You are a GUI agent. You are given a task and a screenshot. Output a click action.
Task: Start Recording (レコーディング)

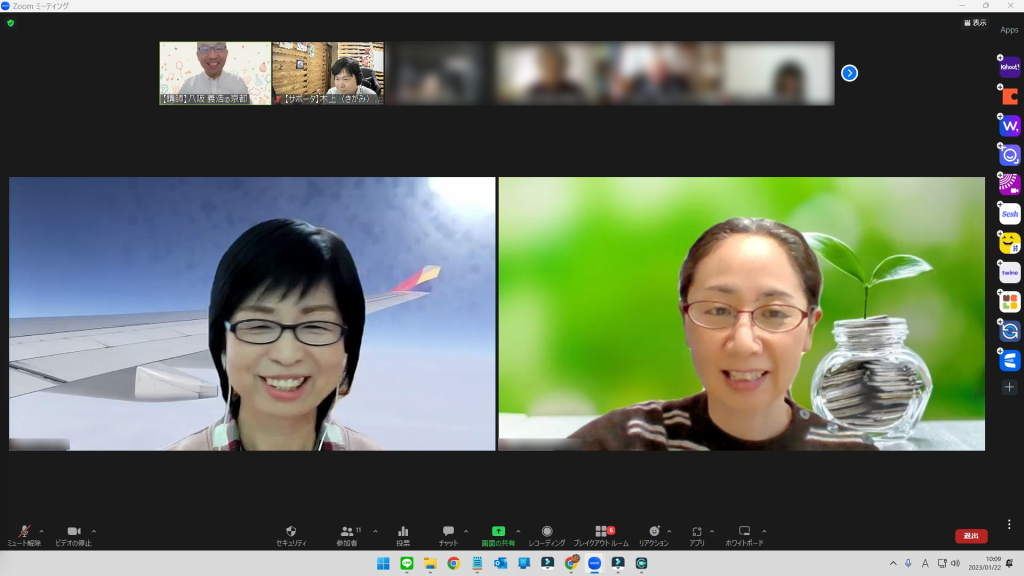pyautogui.click(x=547, y=535)
